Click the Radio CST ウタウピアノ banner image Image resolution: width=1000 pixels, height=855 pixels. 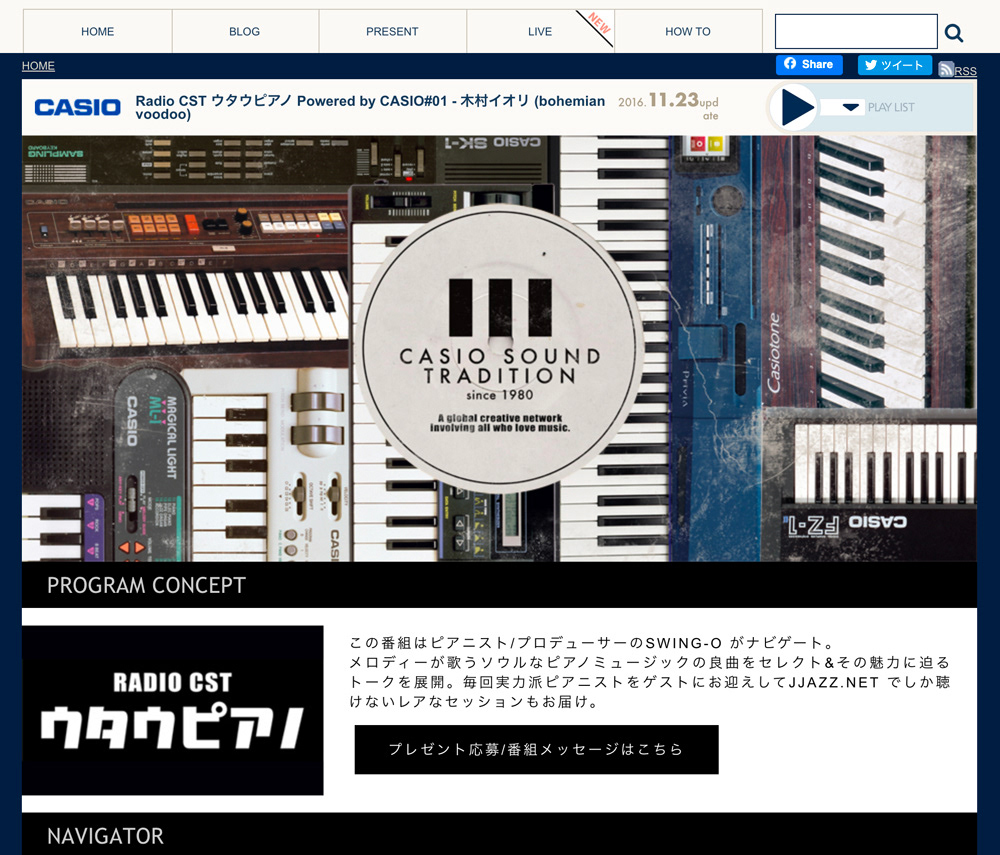tap(173, 710)
